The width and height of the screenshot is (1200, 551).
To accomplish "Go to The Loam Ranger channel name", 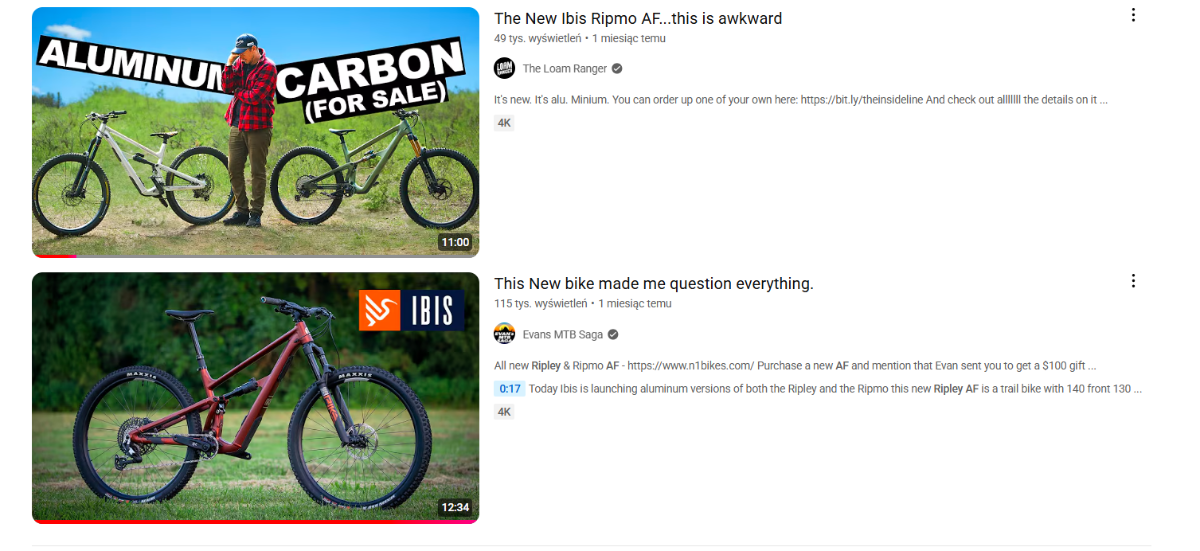I will [565, 69].
